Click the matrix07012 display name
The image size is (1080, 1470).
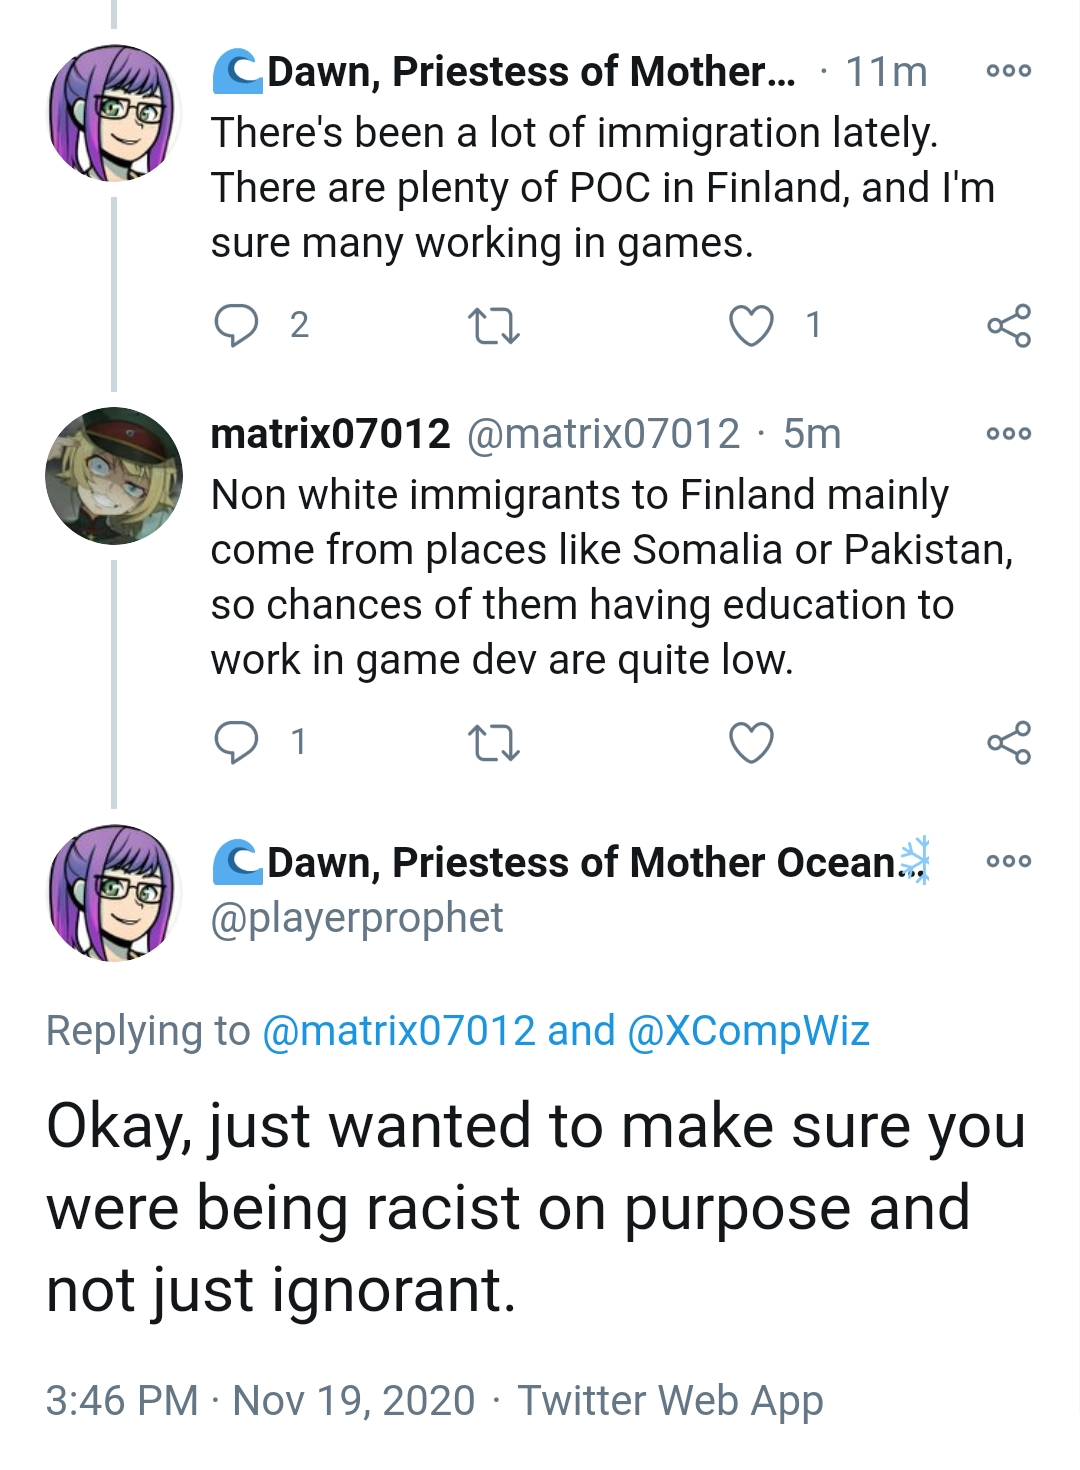(x=330, y=434)
